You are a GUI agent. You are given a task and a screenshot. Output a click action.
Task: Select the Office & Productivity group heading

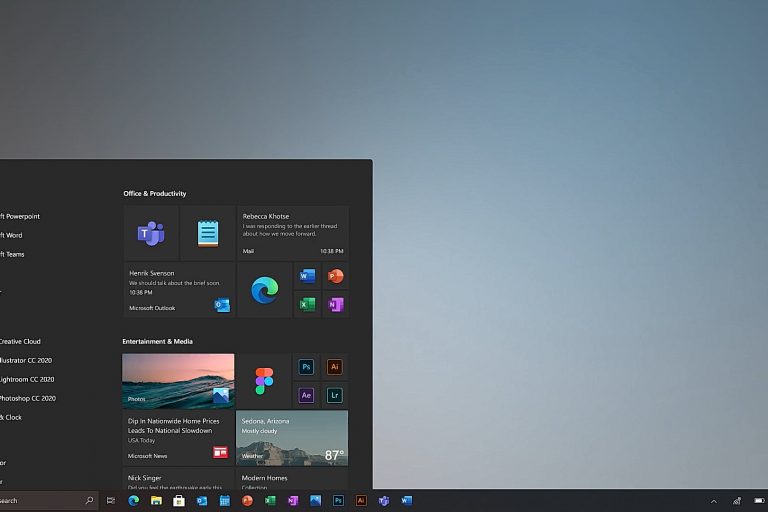tap(155, 194)
